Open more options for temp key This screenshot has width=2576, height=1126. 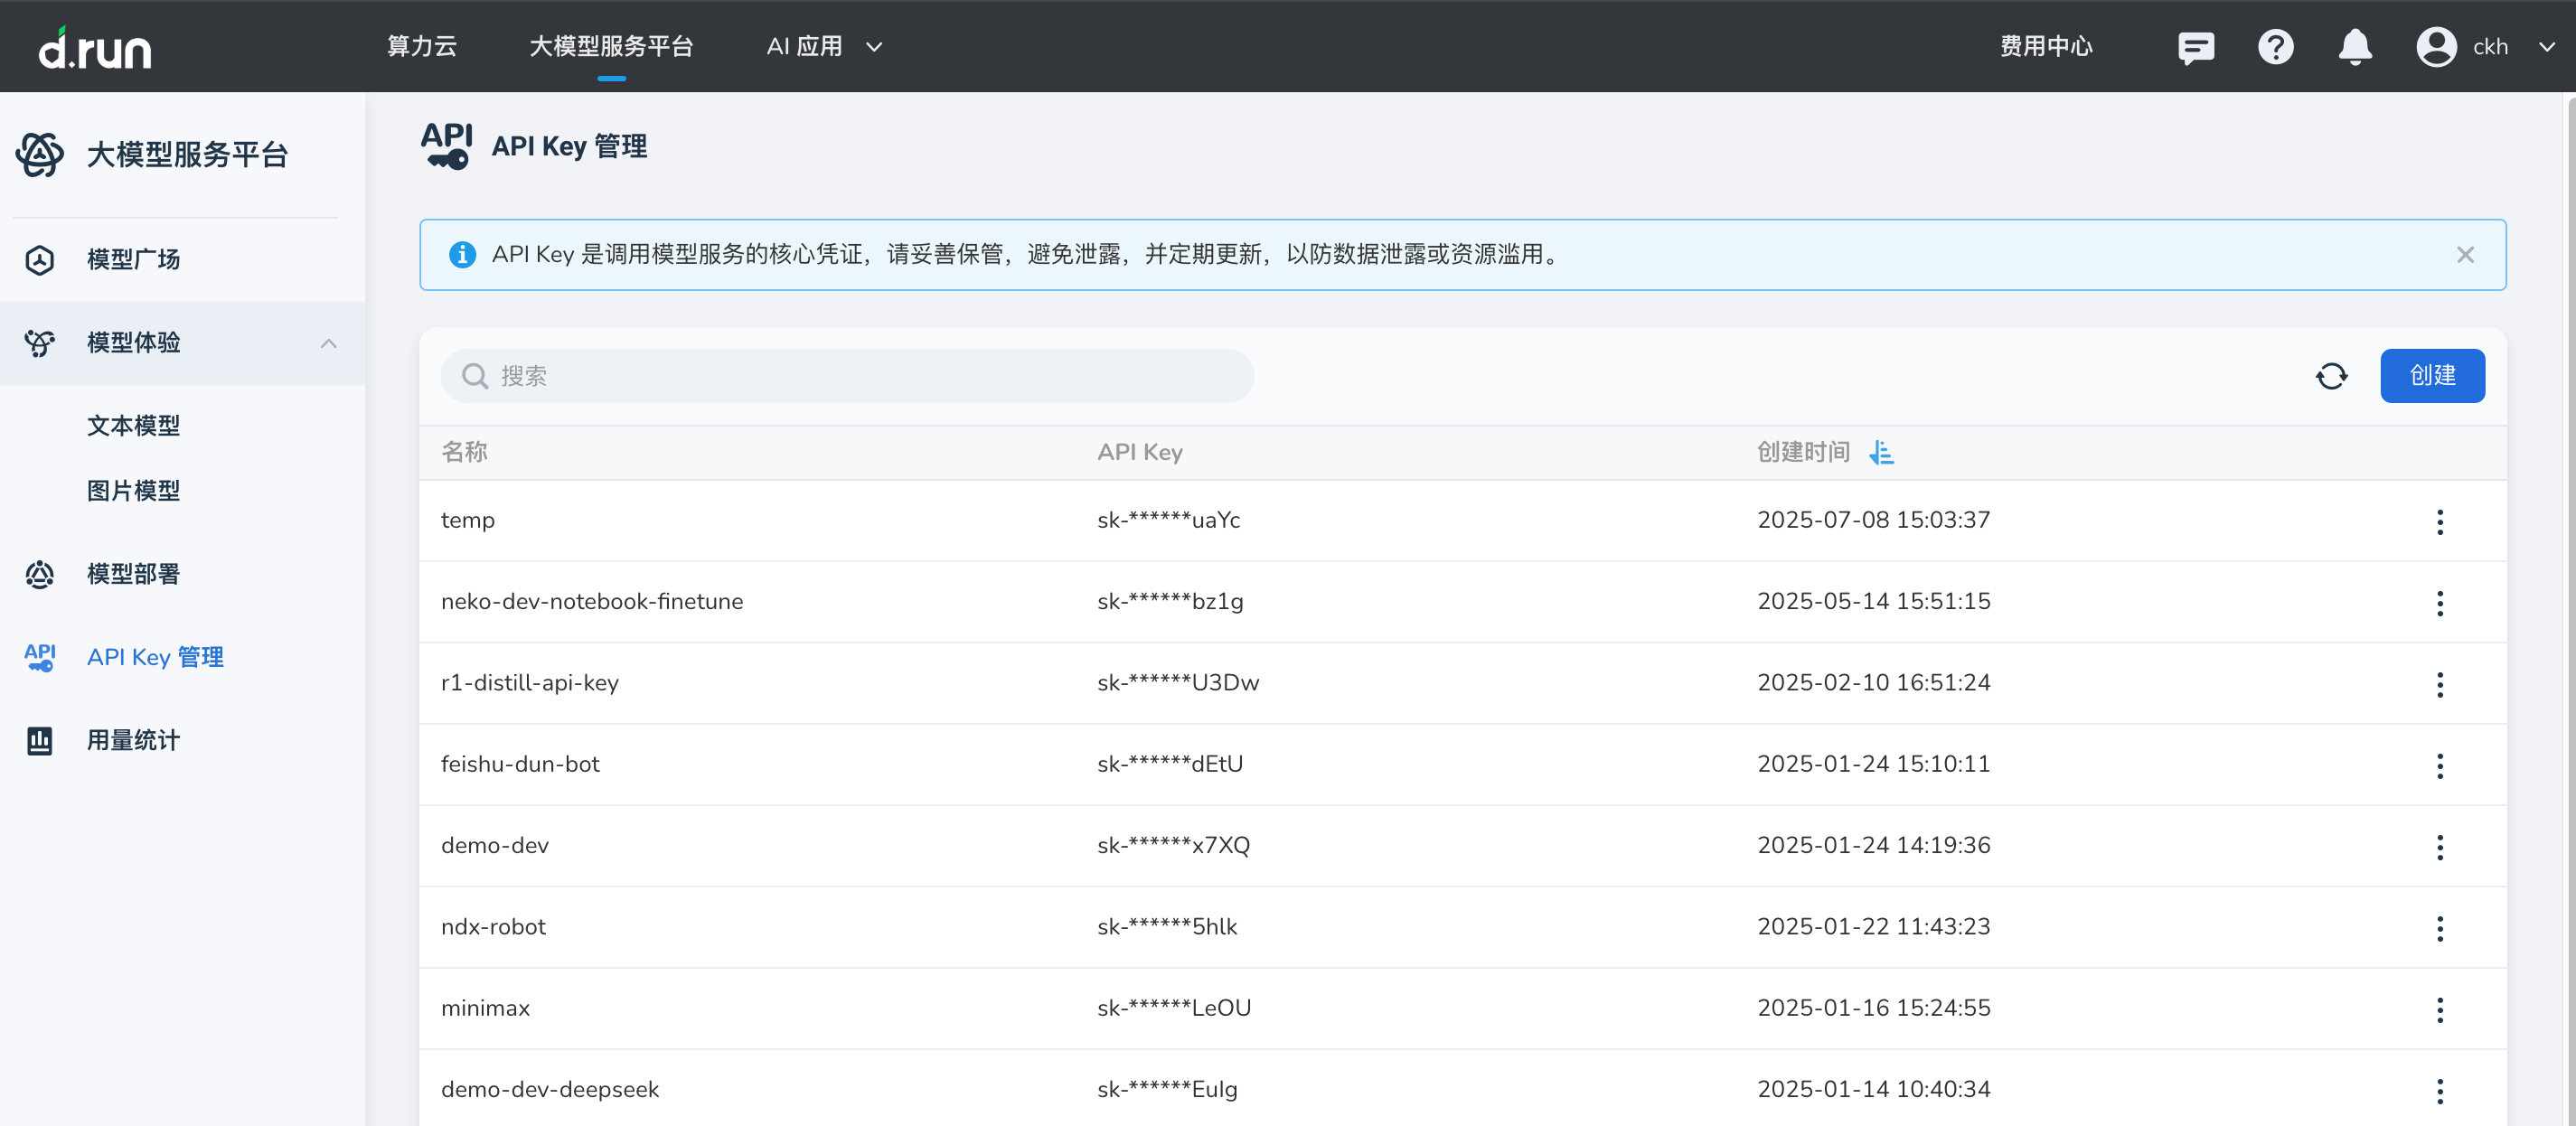pyautogui.click(x=2439, y=522)
